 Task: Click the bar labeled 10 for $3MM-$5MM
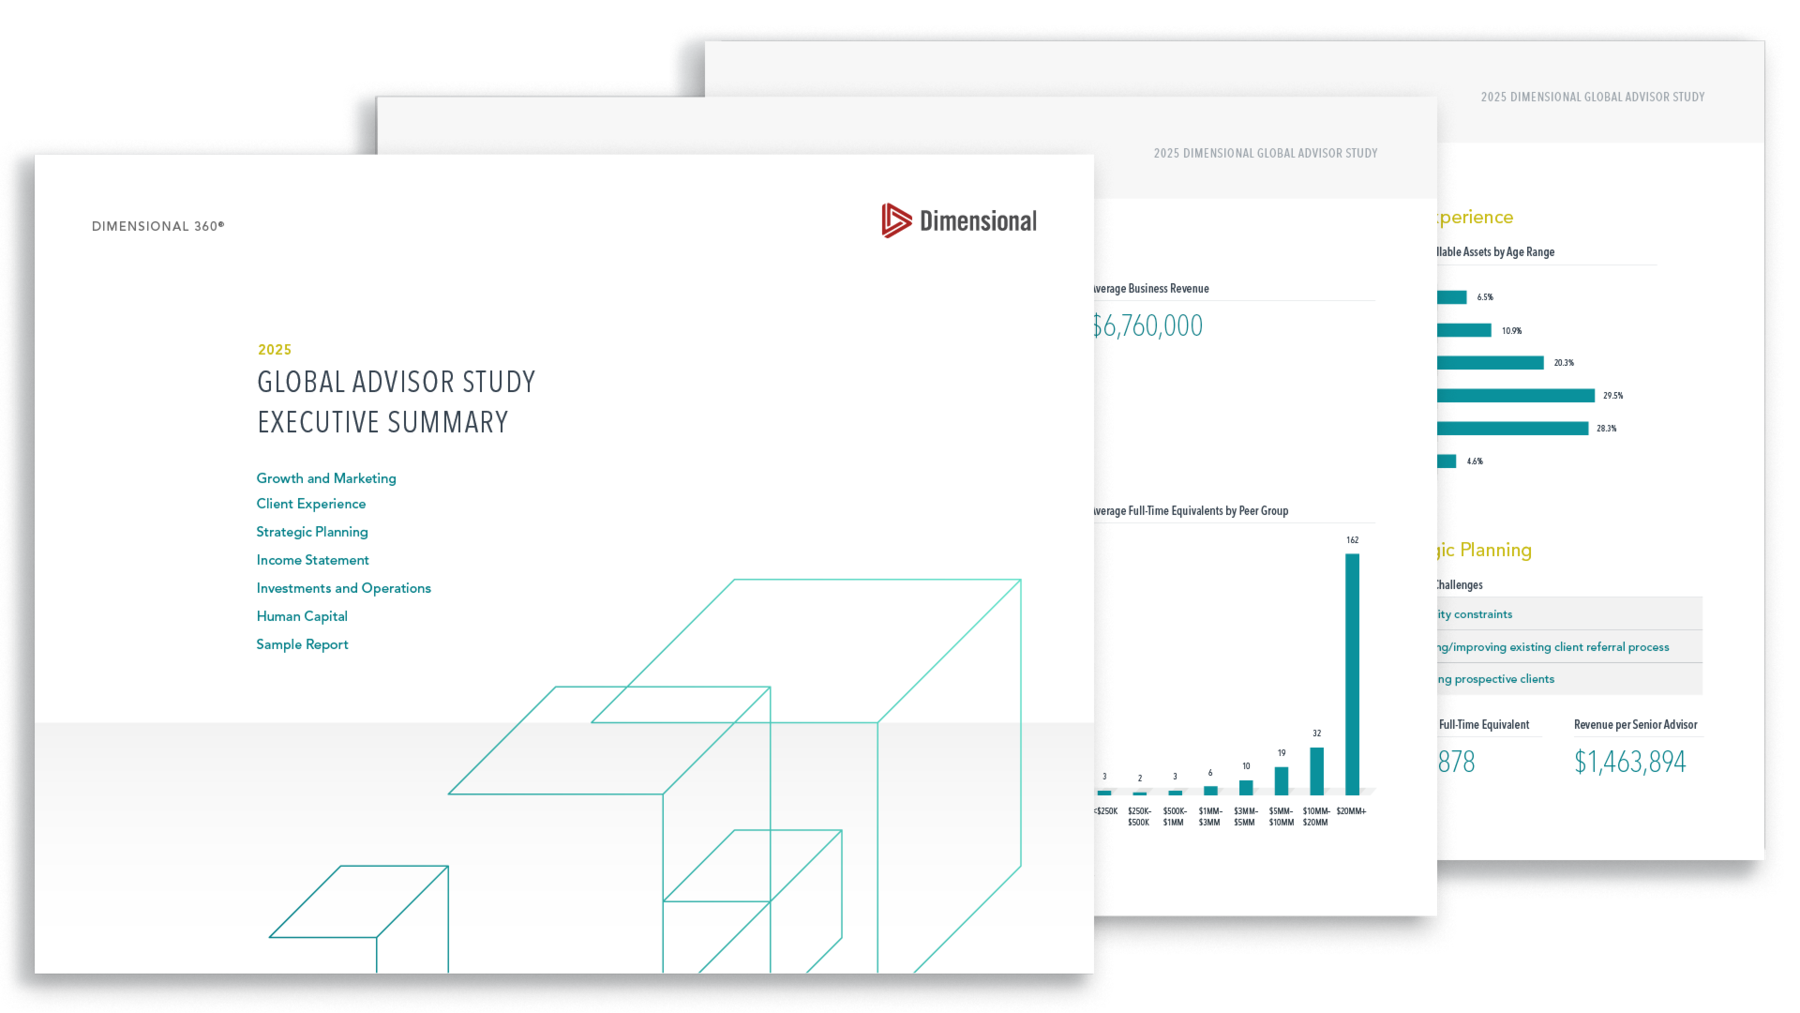(1246, 789)
